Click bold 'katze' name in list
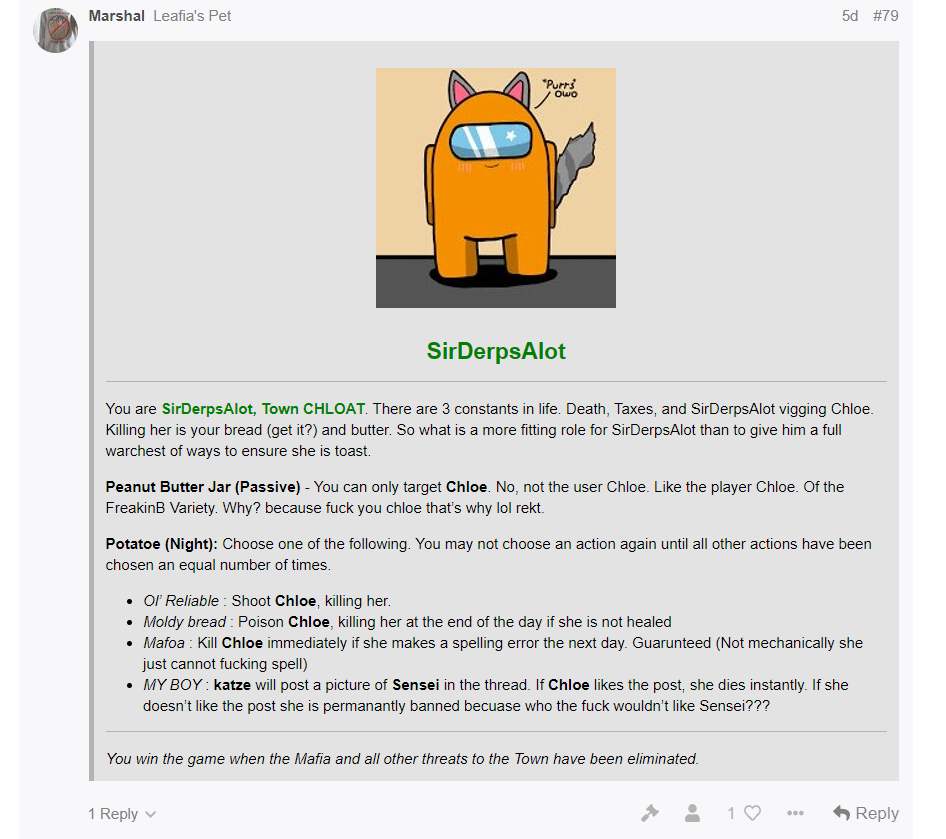Image resolution: width=946 pixels, height=839 pixels. coord(232,685)
